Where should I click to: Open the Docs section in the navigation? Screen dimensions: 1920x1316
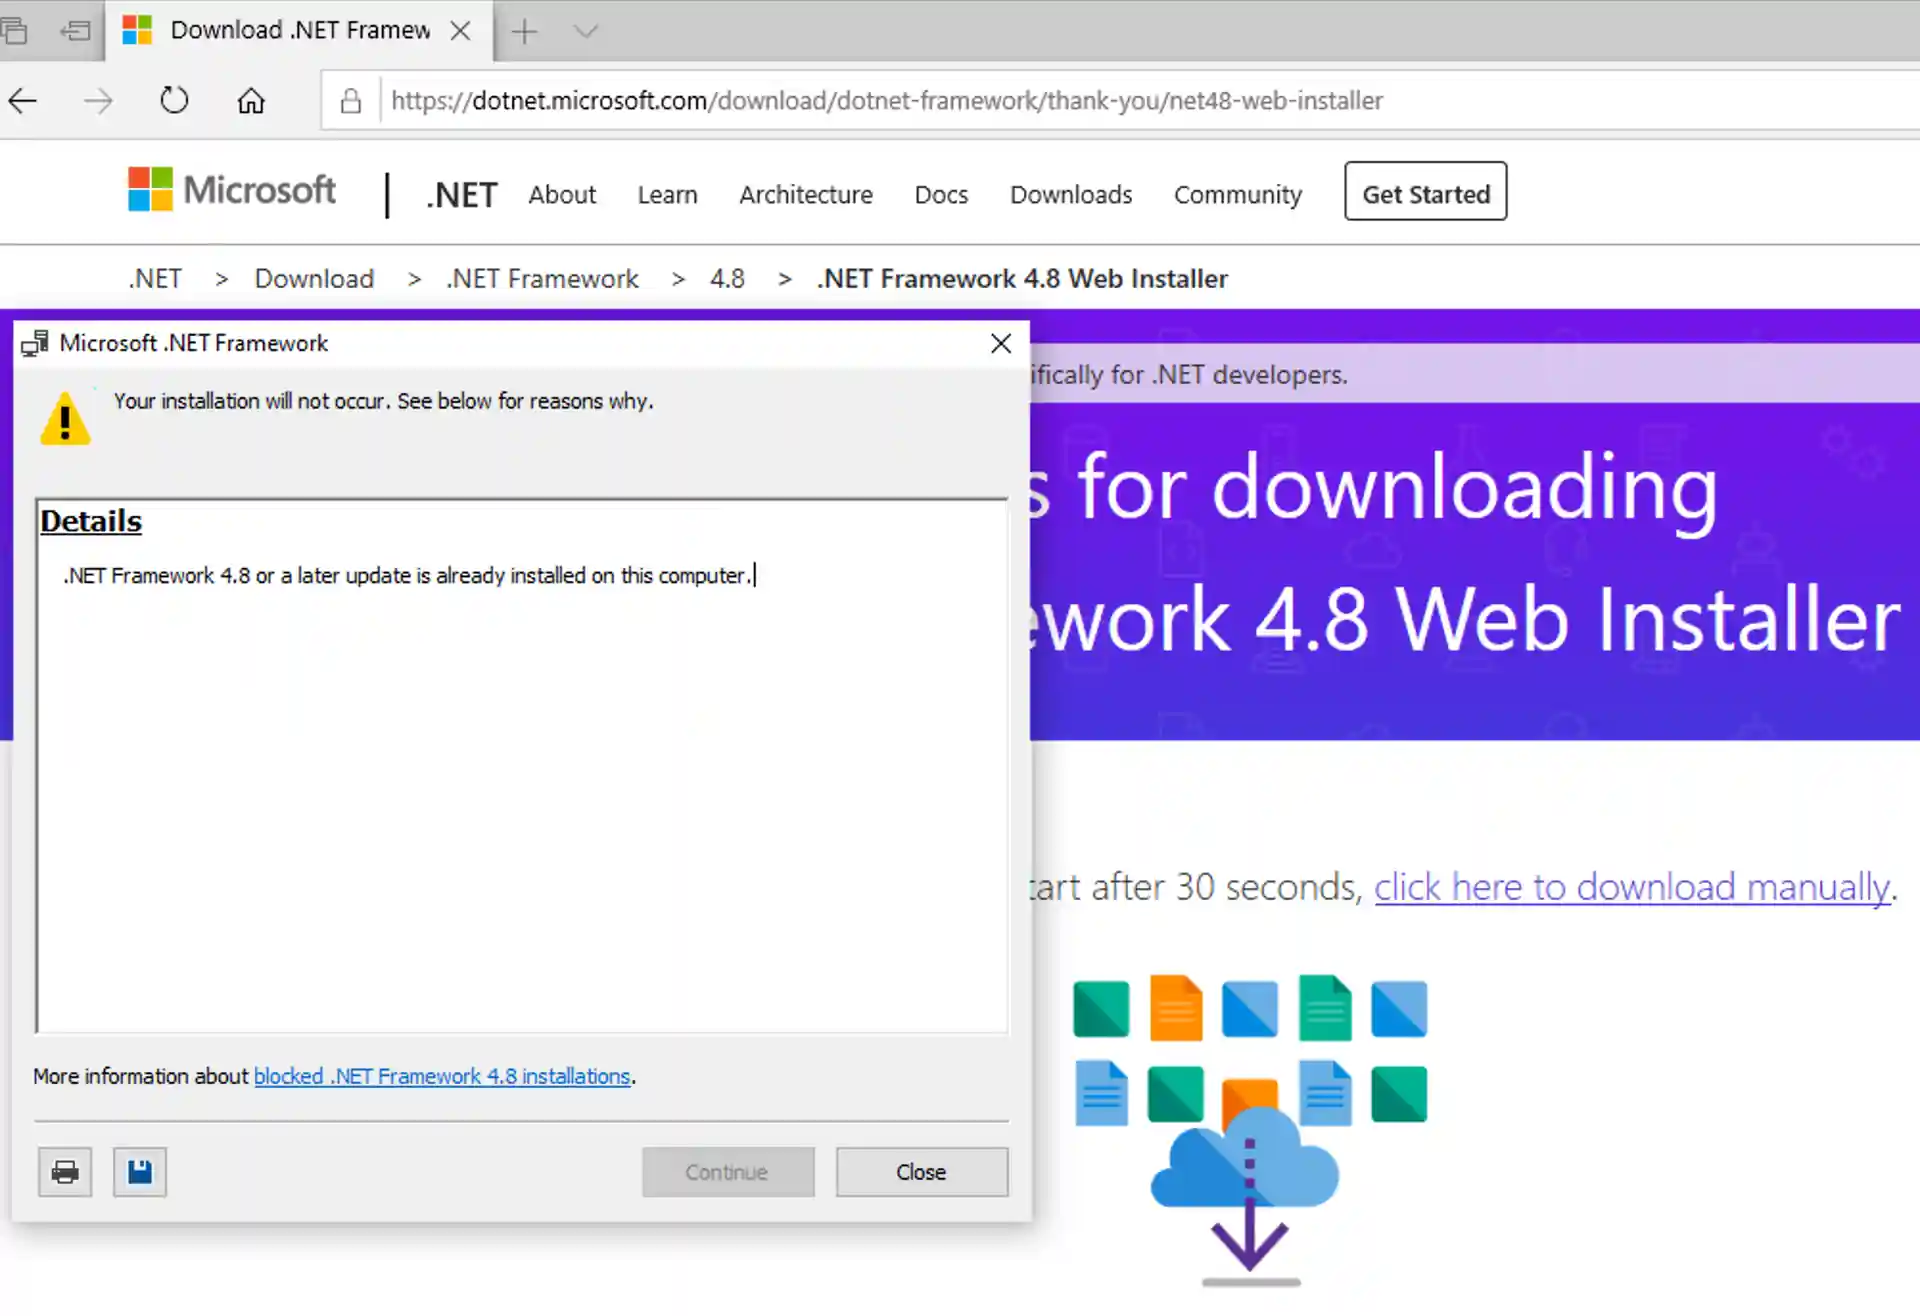point(940,194)
